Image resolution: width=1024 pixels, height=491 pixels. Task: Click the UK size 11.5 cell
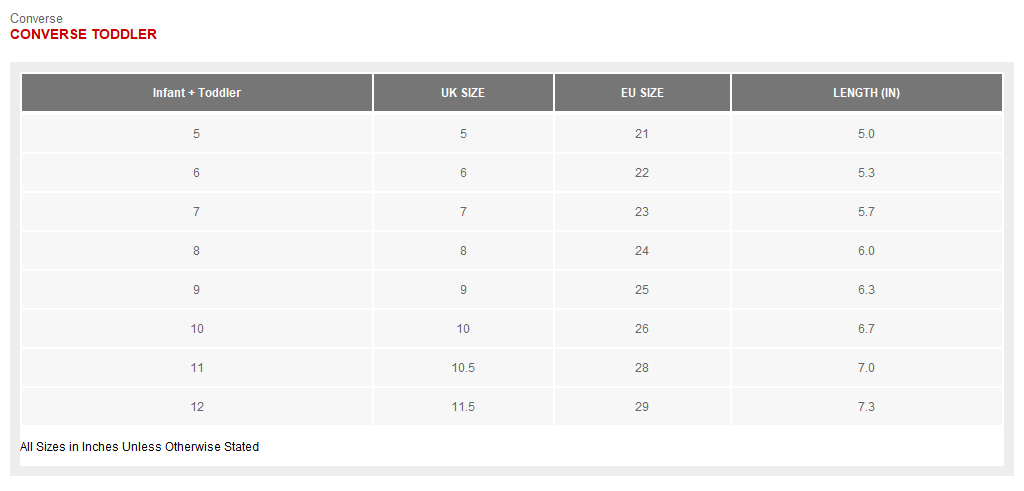point(463,407)
